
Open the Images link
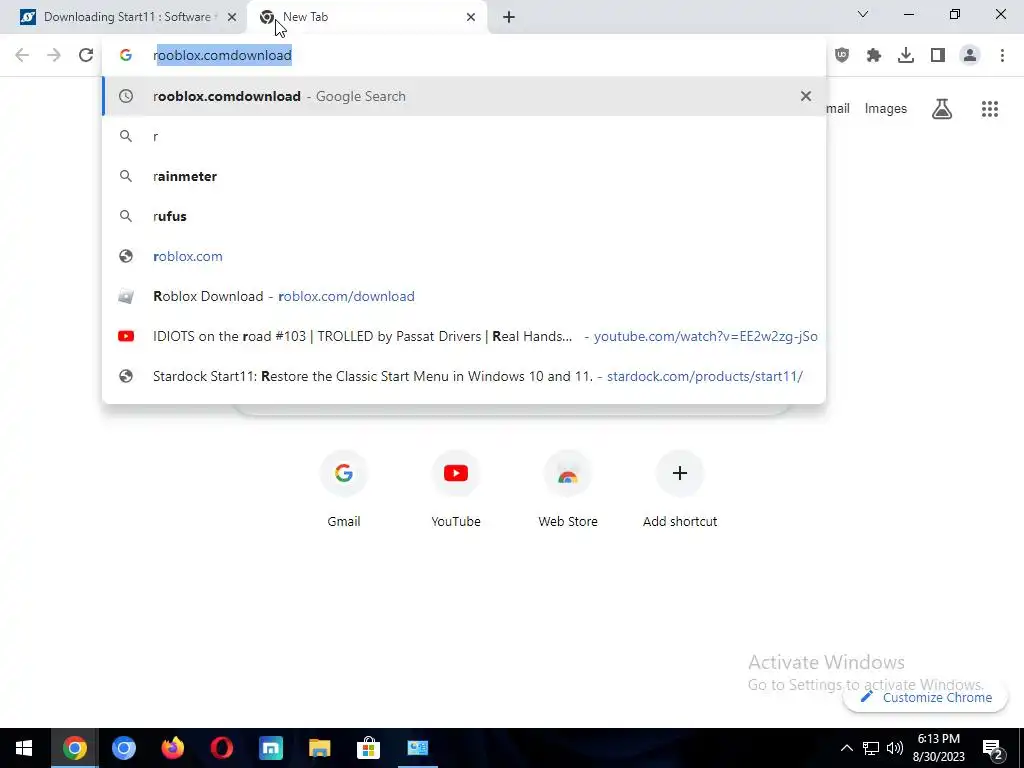click(x=886, y=109)
